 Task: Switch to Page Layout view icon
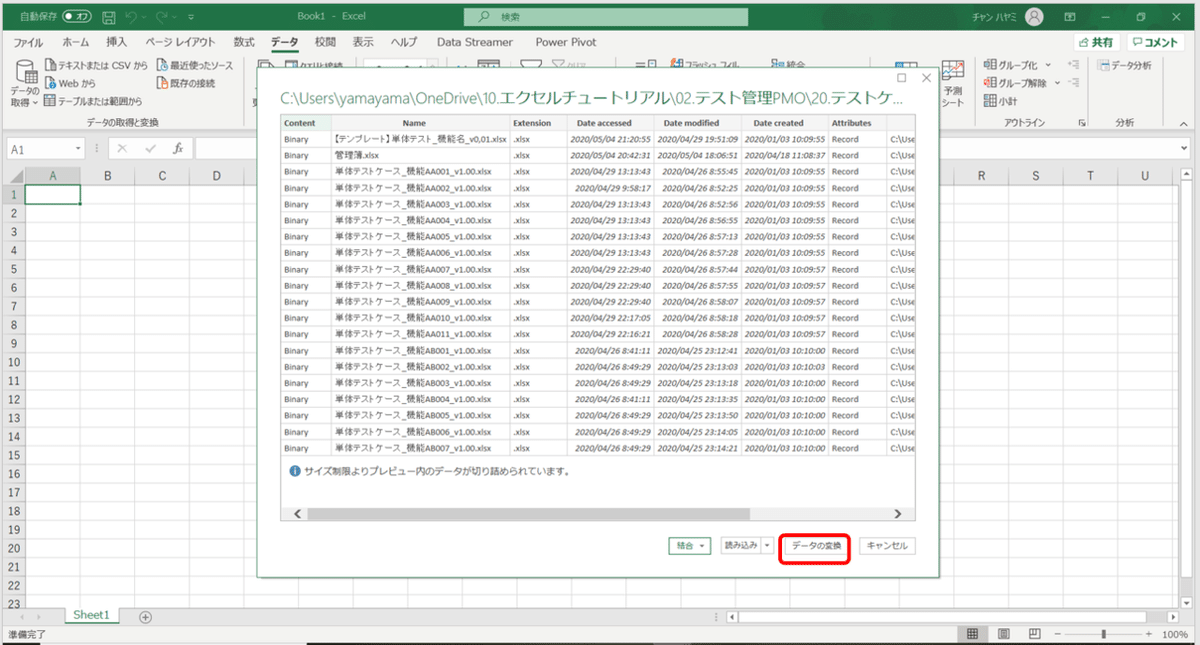tap(1006, 635)
